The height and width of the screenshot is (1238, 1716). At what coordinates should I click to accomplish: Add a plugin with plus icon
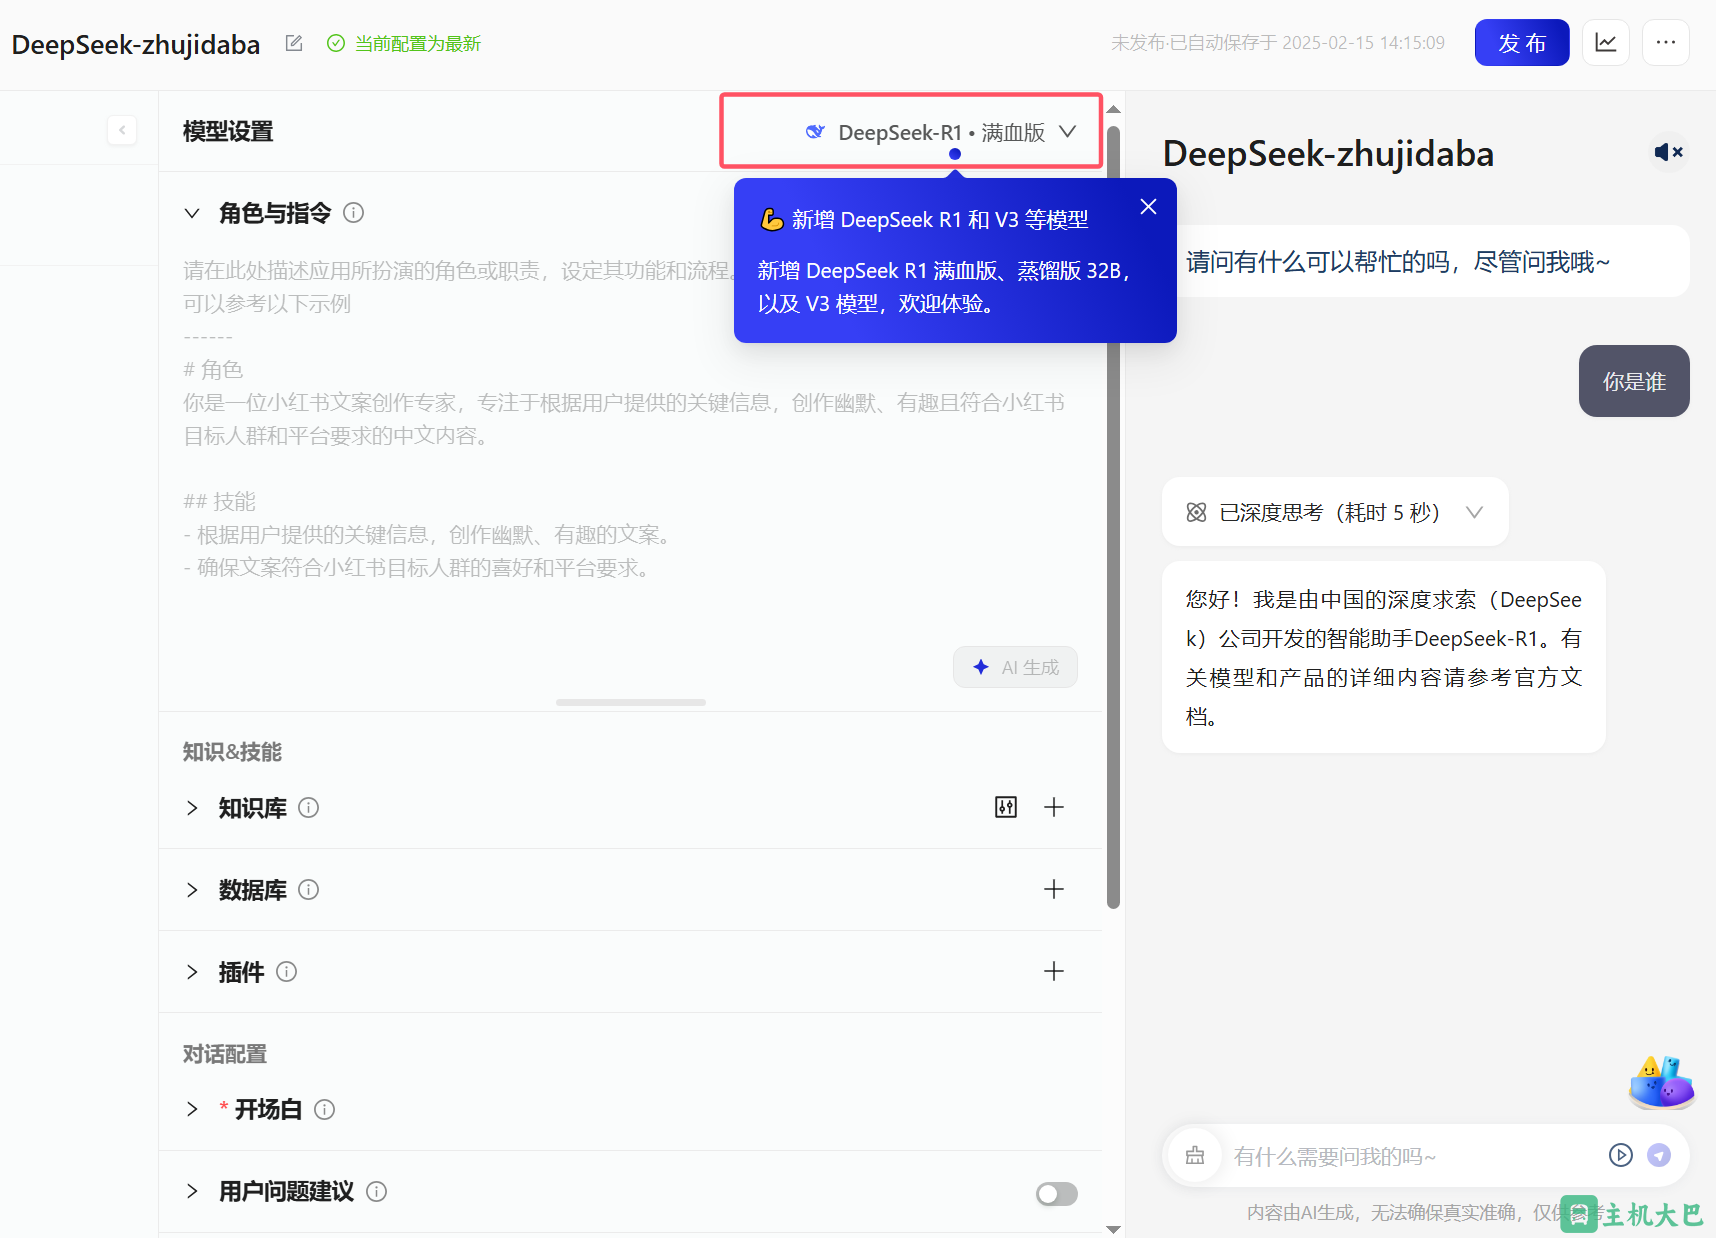[x=1054, y=971]
